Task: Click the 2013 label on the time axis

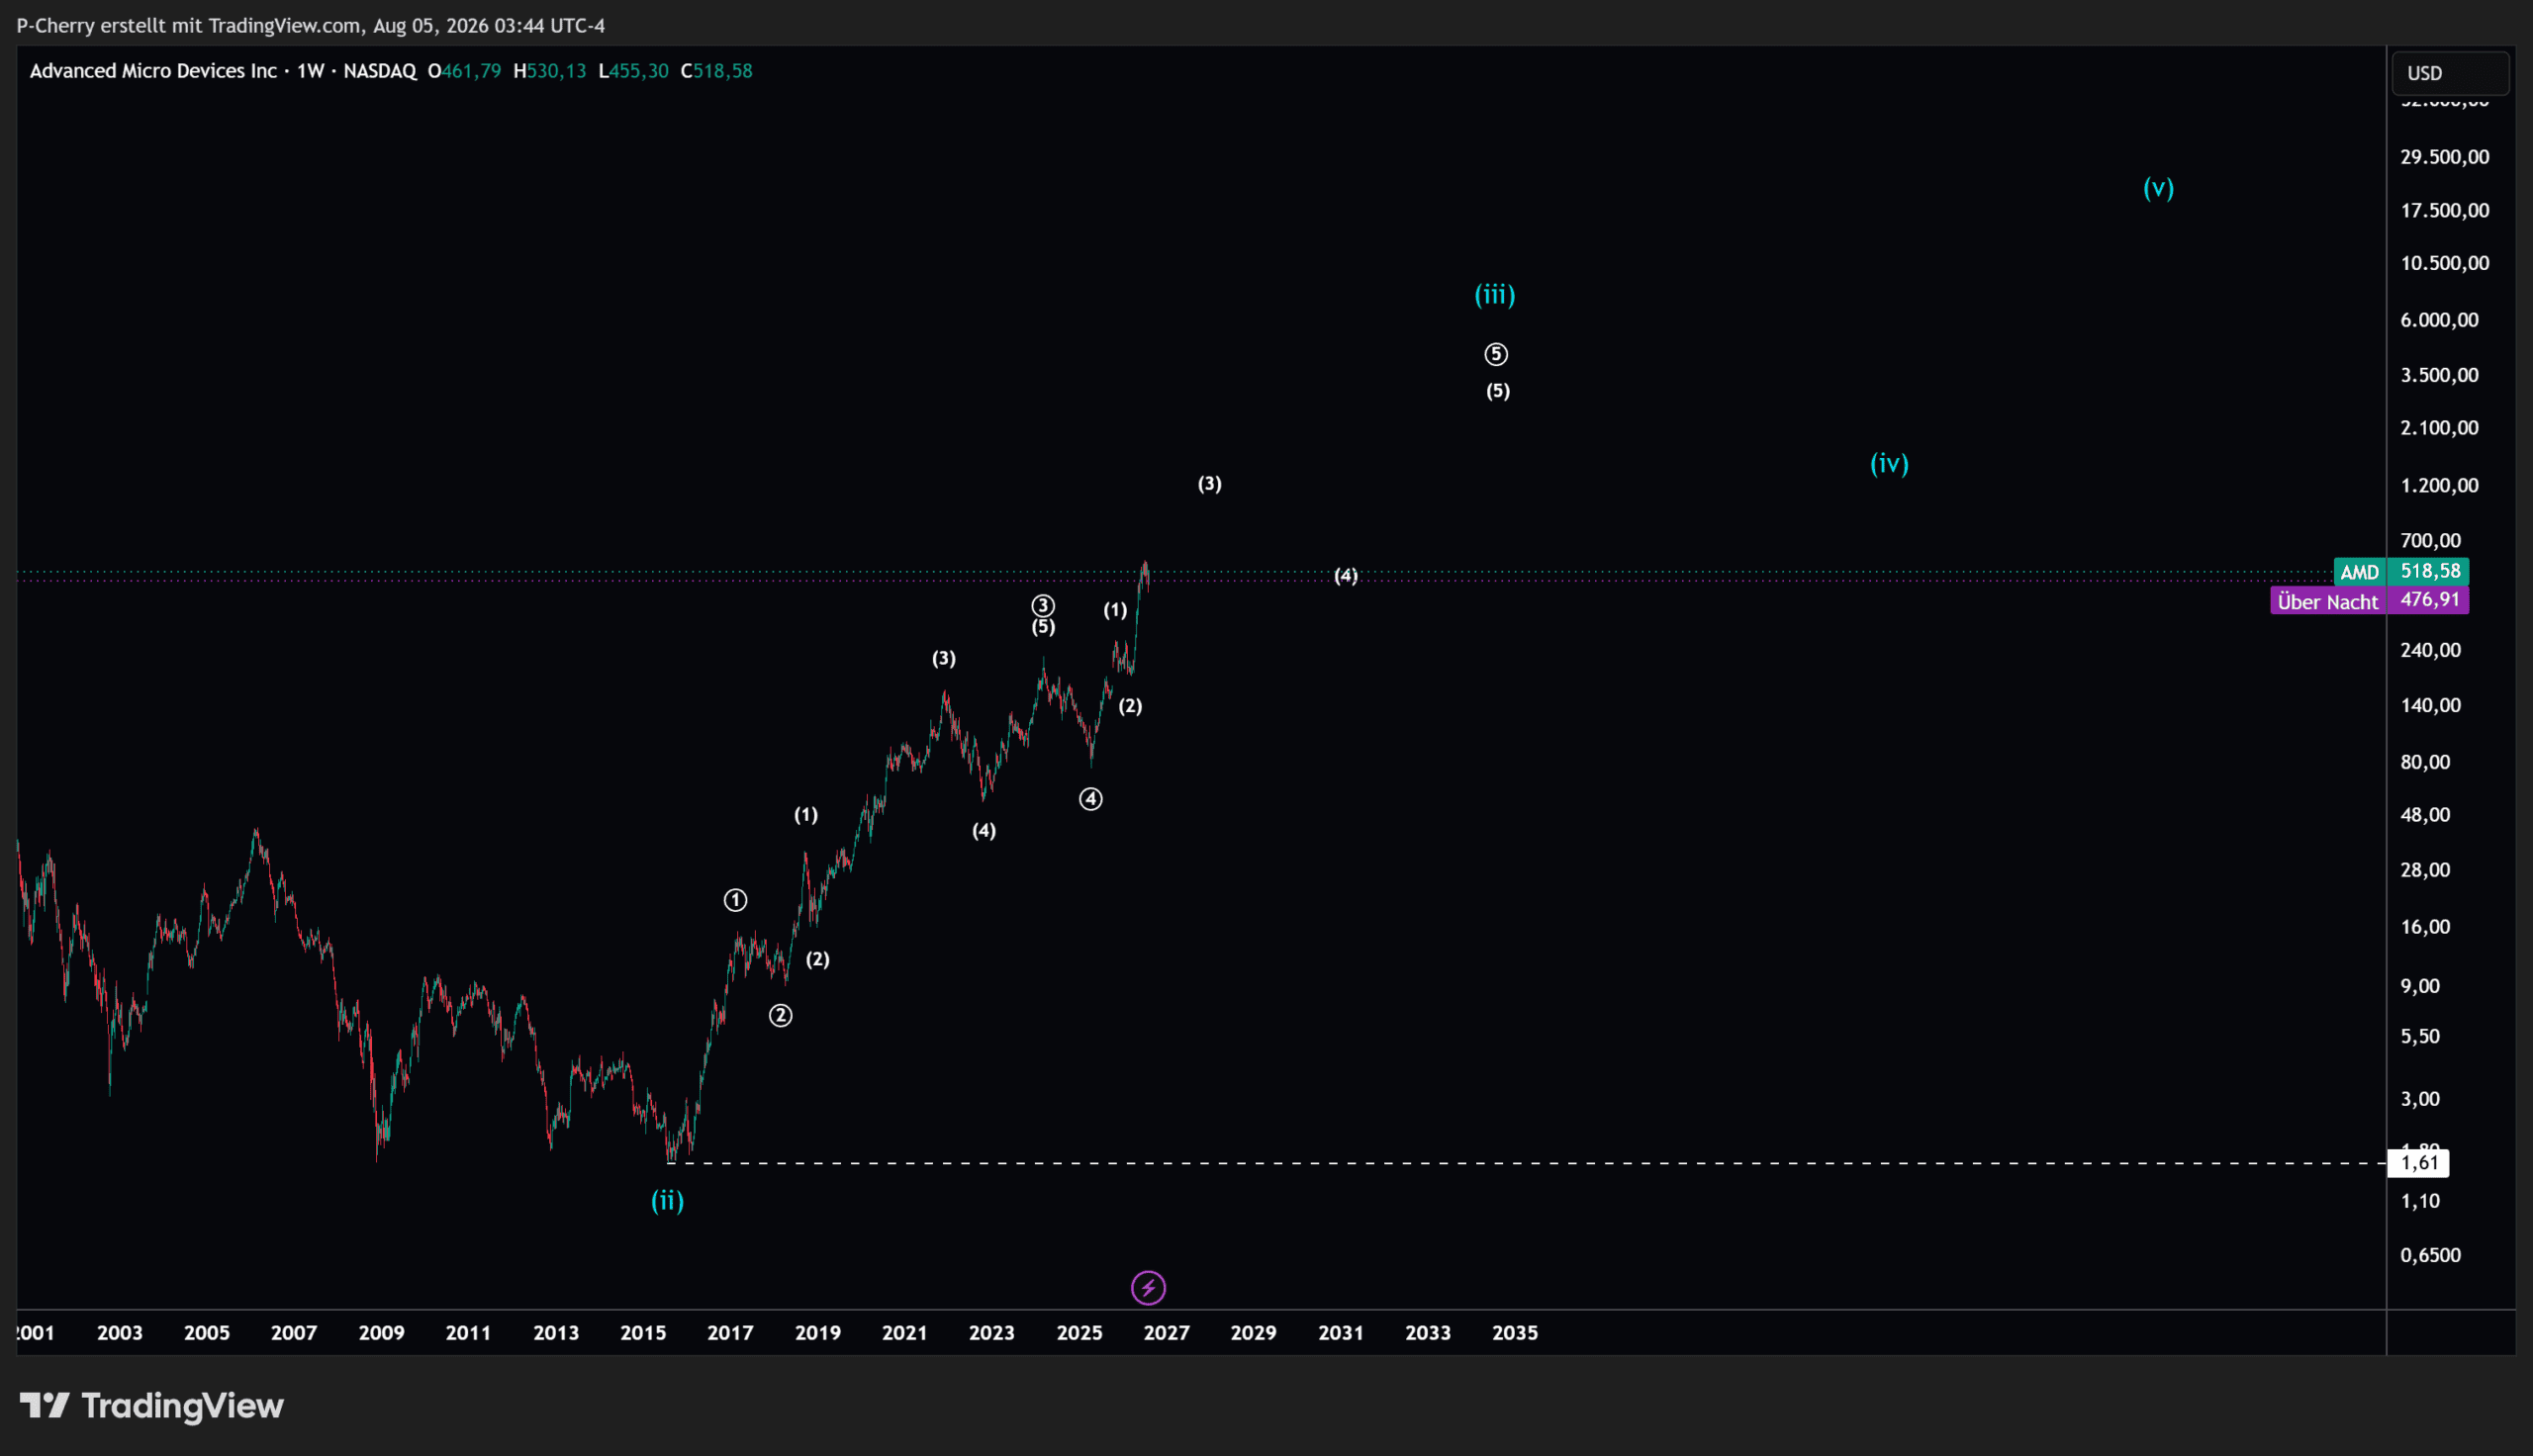Action: click(556, 1333)
